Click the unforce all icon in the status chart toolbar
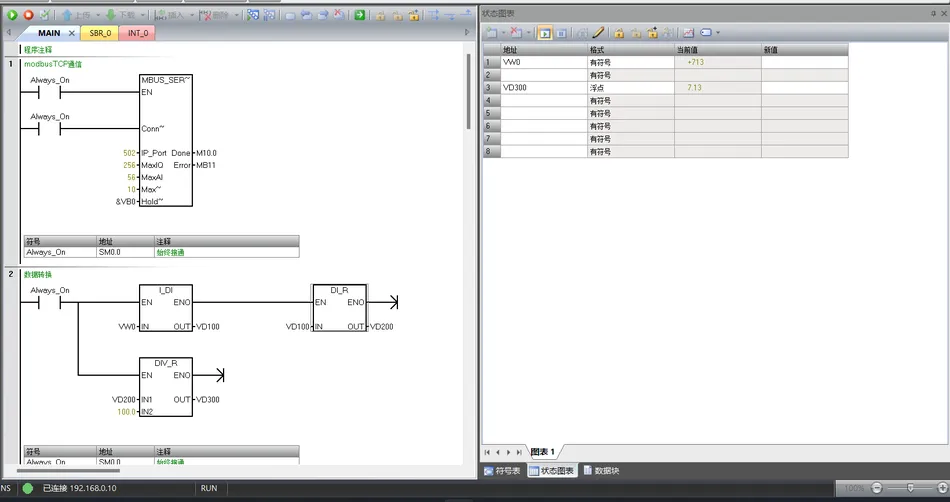The height and width of the screenshot is (502, 950). pos(652,33)
